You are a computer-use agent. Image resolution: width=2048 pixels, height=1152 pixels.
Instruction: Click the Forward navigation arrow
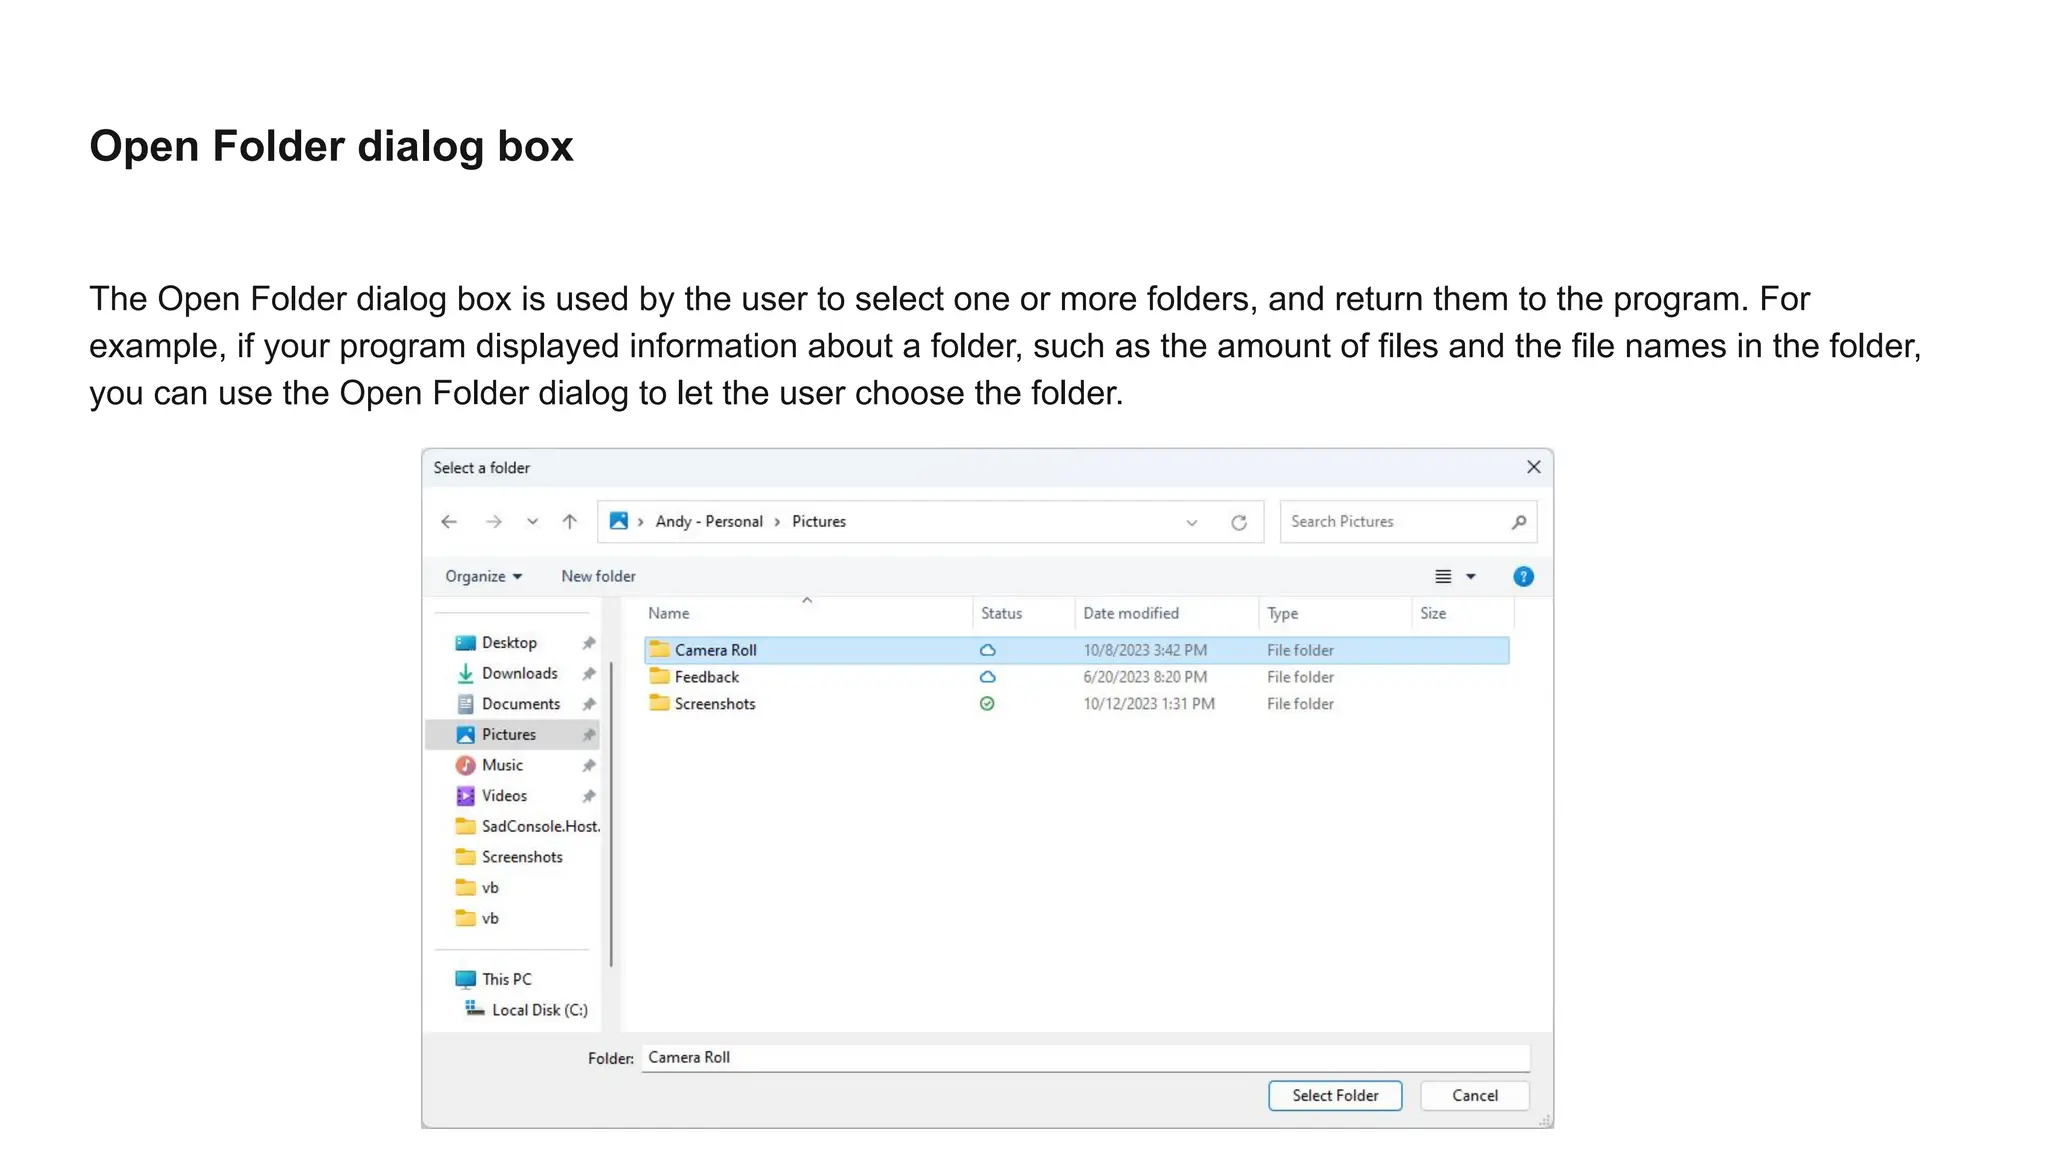tap(493, 522)
